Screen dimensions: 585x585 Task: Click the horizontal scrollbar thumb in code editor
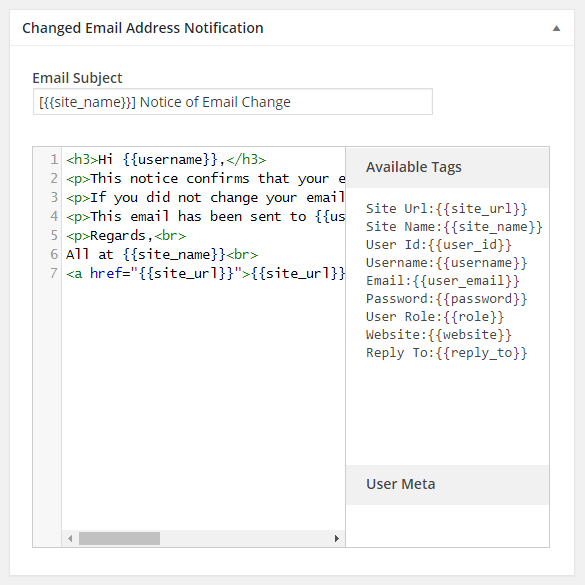pos(119,538)
